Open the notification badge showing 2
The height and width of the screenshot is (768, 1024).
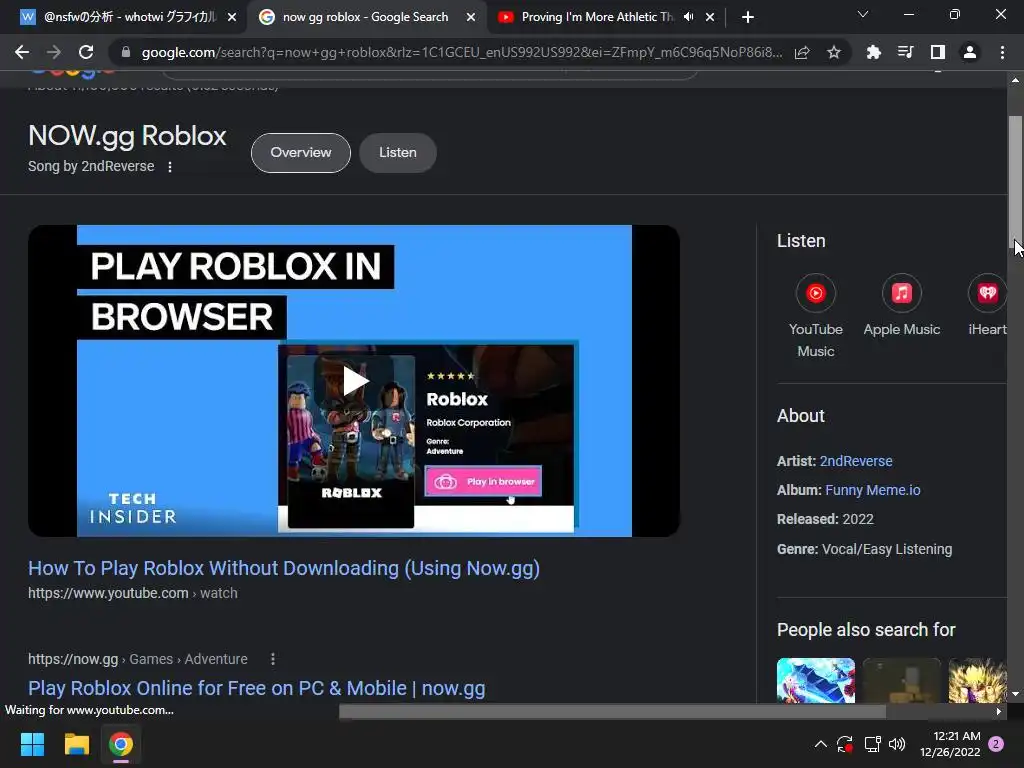[x=997, y=744]
